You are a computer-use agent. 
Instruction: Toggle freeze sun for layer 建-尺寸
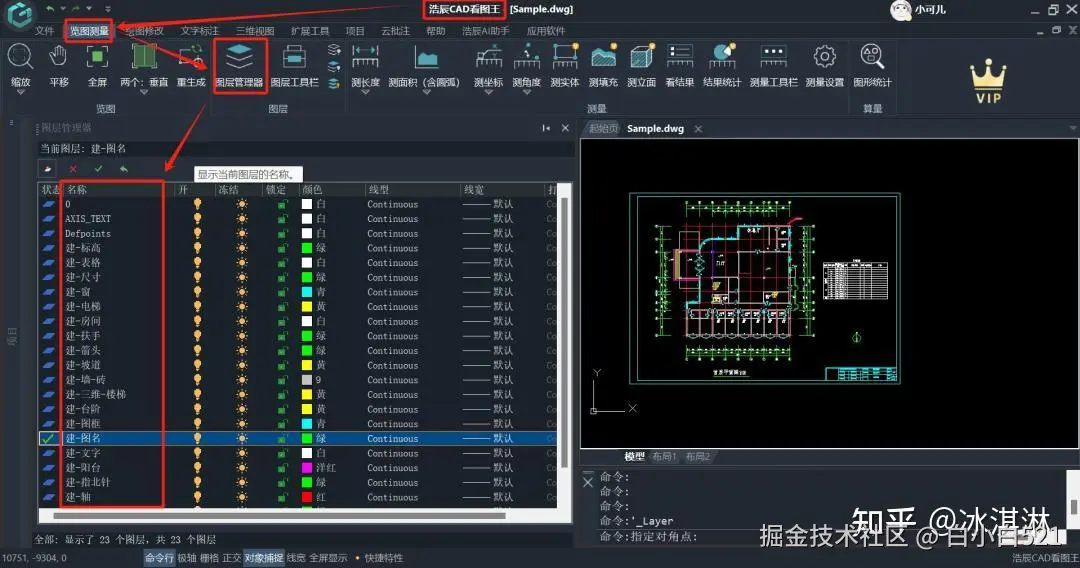click(242, 277)
